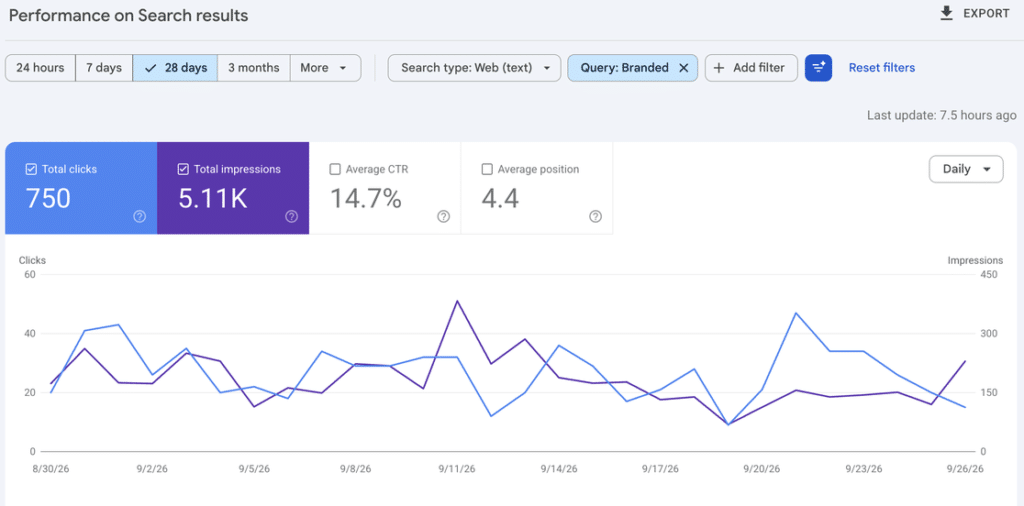Screen dimensions: 1024x506
Task: Click the 9/11/26 date label on x-axis
Action: point(457,469)
